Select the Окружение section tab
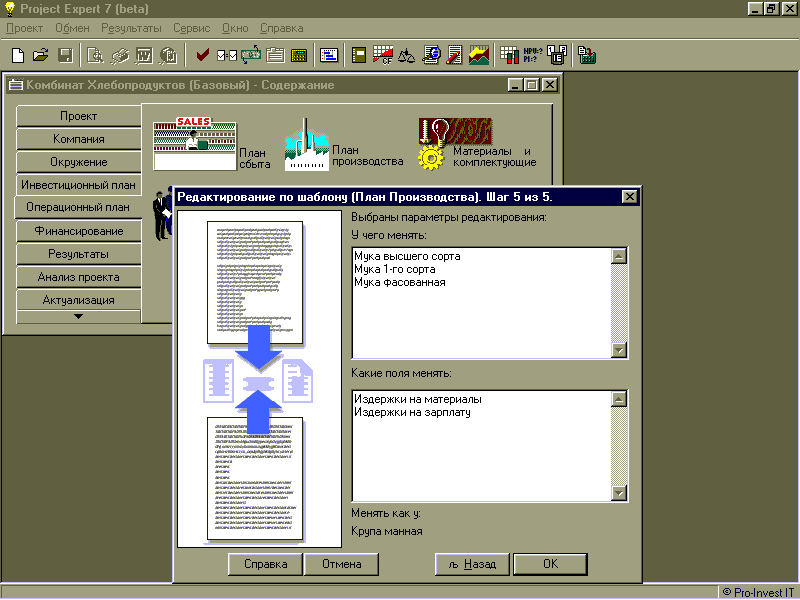 click(79, 162)
